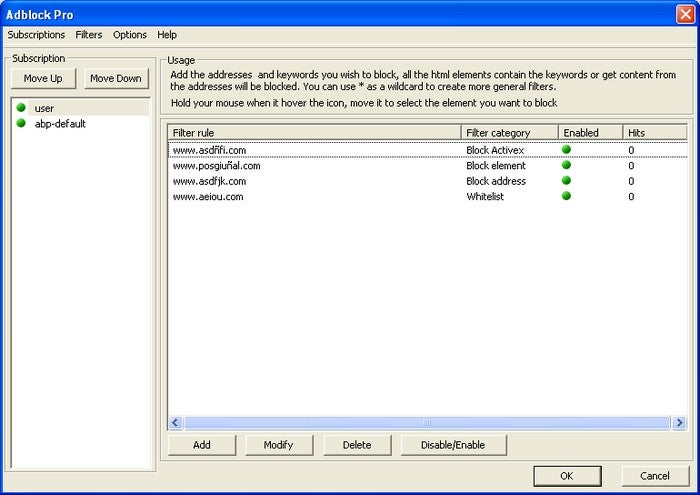Click the right scroll arrow
This screenshot has width=700, height=495.
tap(679, 422)
